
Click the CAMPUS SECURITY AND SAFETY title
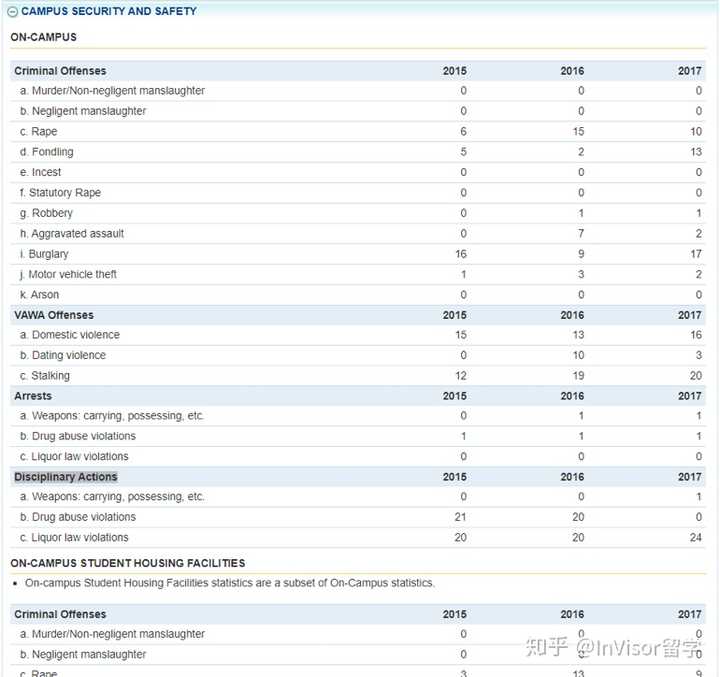pos(109,11)
